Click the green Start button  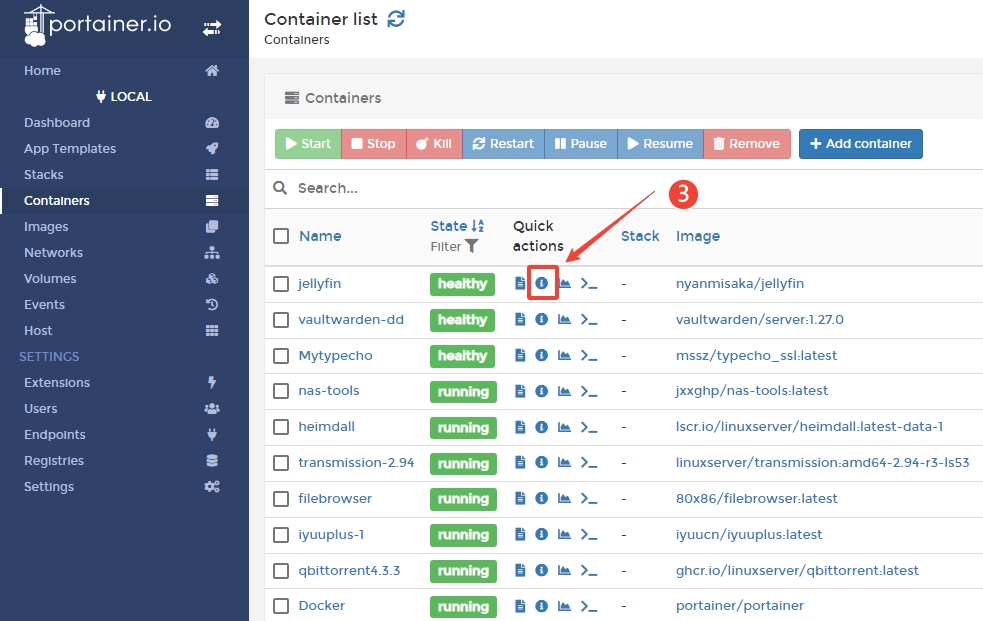point(308,144)
